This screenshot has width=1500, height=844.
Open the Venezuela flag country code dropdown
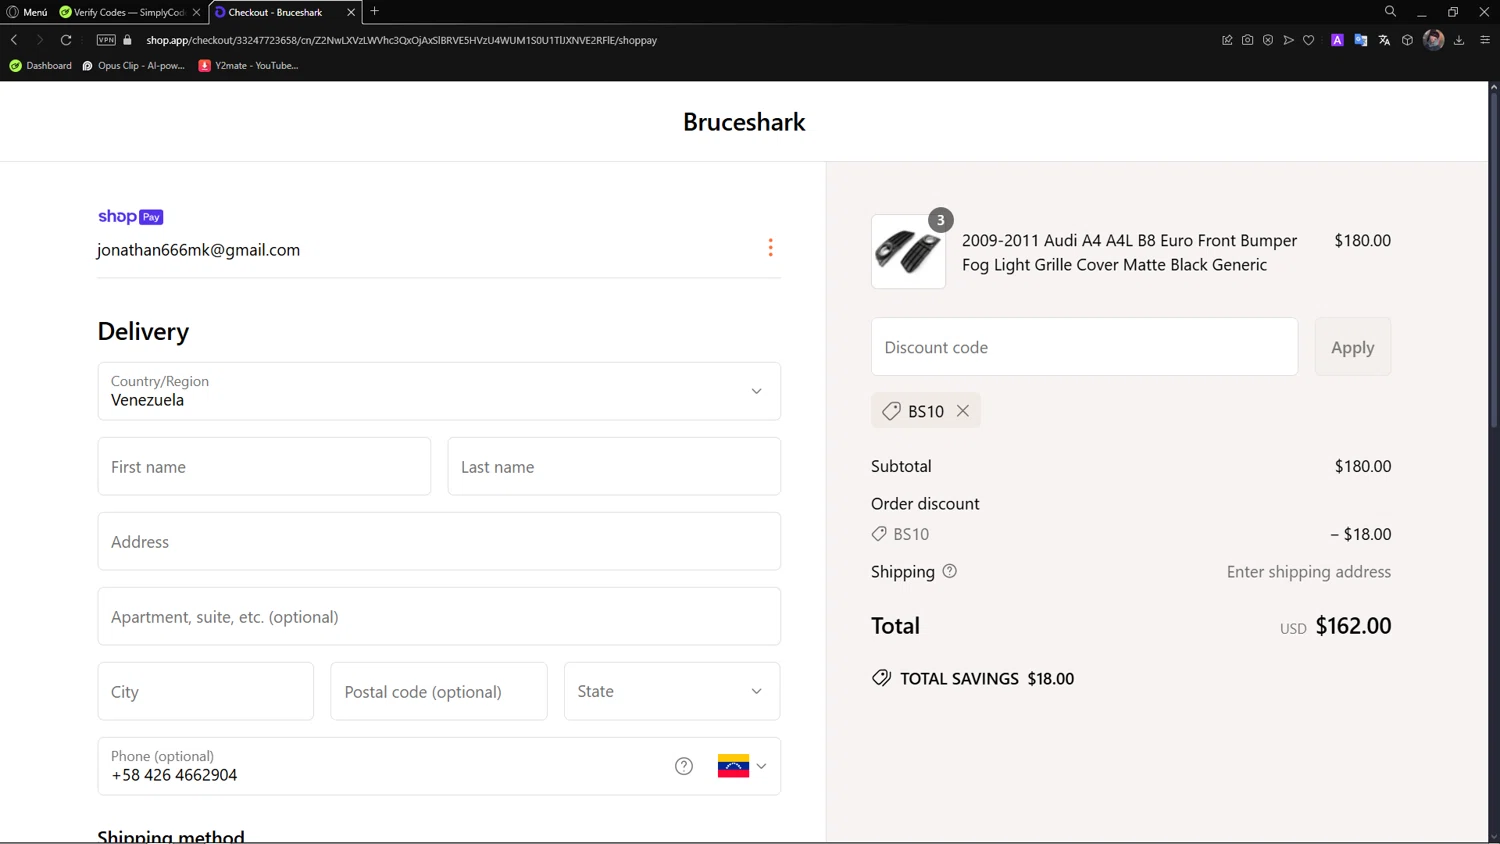point(742,766)
